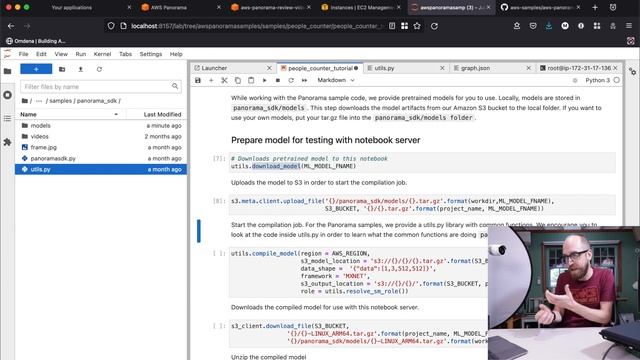Open extension manager puzzle icon
This screenshot has height=360, width=640.
coord(7,142)
